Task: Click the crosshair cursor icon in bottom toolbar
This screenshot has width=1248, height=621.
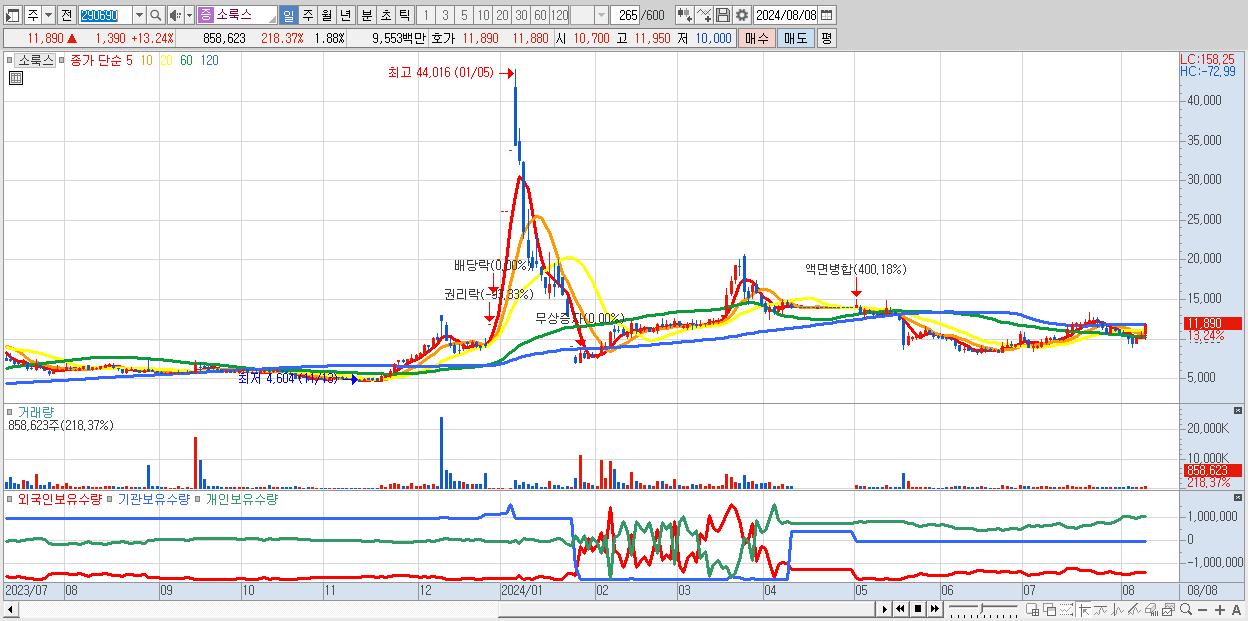Action: [1084, 609]
